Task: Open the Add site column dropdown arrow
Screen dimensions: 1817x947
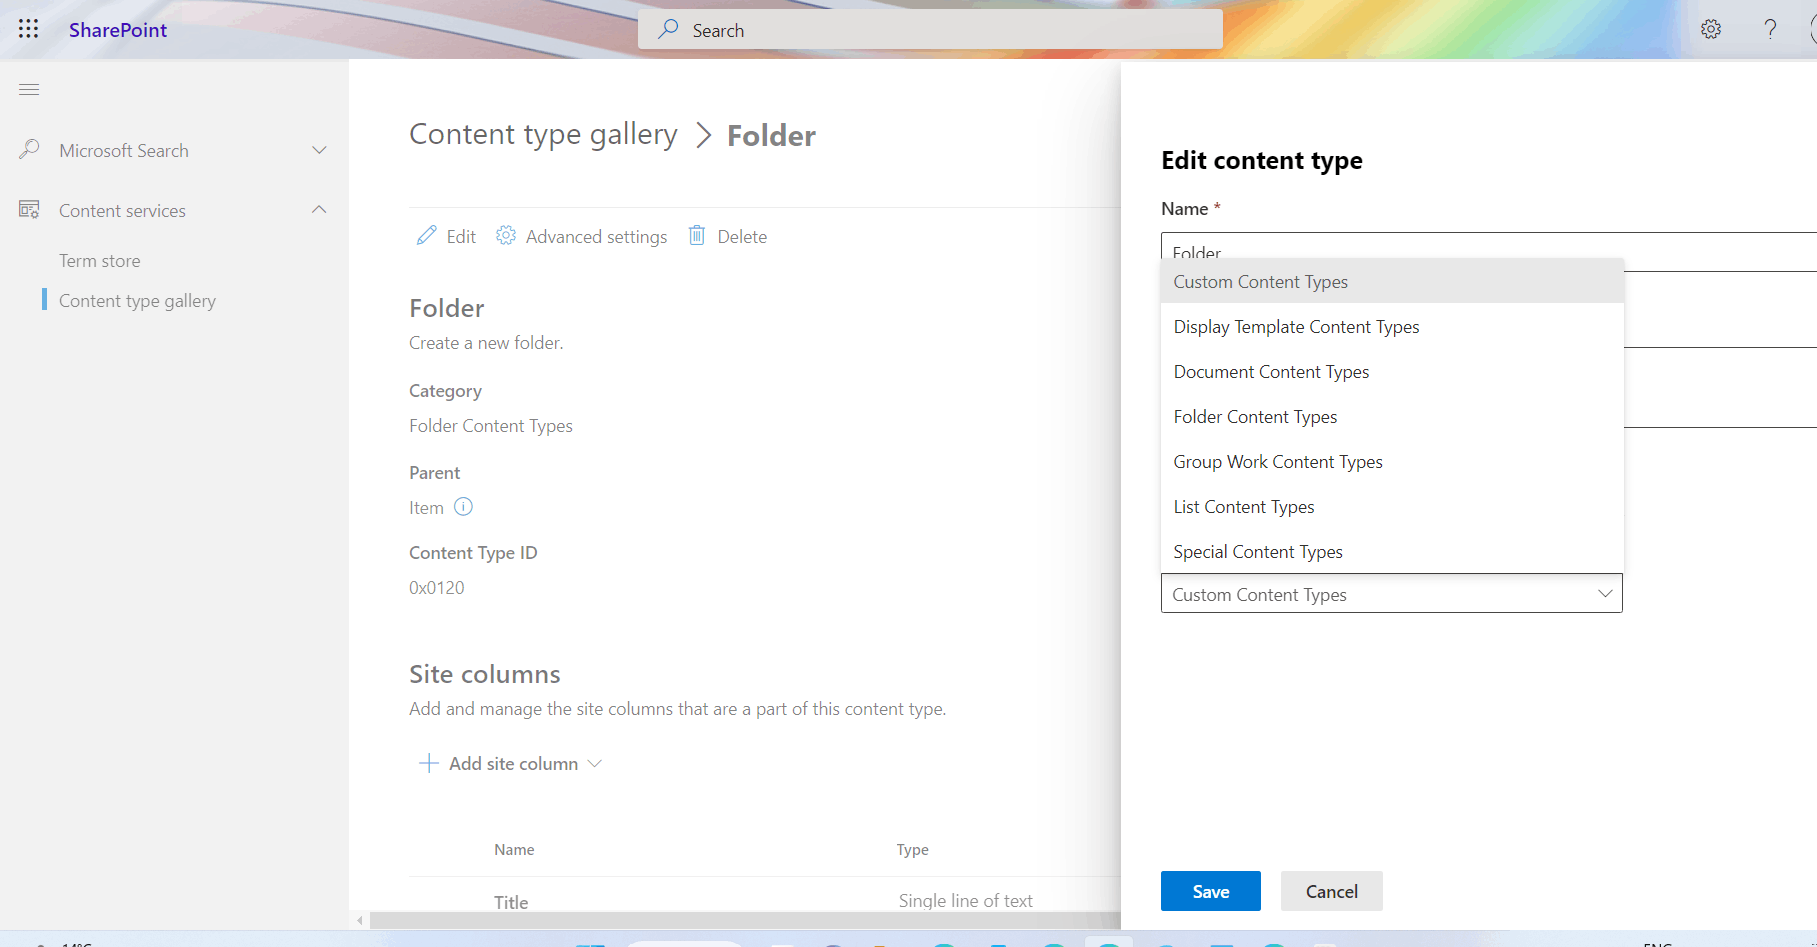Action: click(595, 763)
